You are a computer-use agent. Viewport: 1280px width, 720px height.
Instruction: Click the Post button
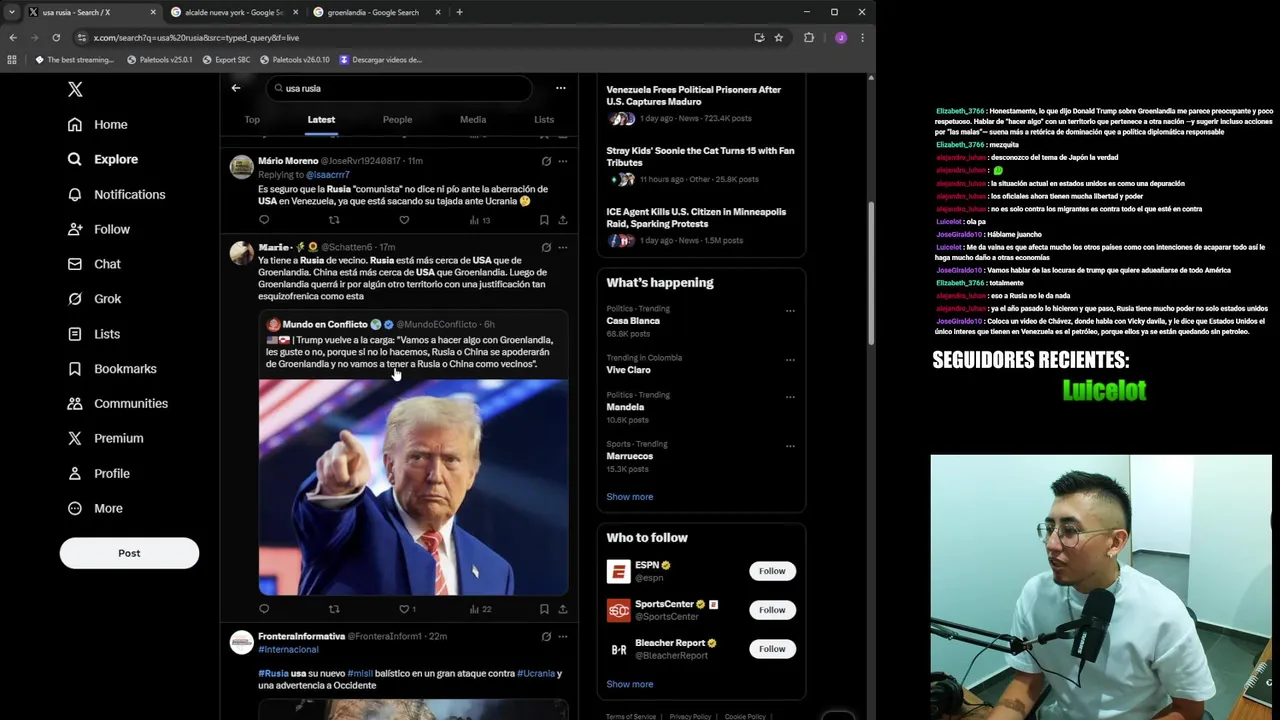tap(129, 553)
